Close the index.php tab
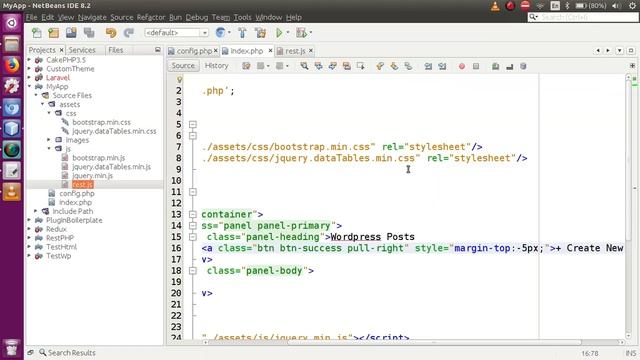Viewport: 640px width, 360px height. 270,51
